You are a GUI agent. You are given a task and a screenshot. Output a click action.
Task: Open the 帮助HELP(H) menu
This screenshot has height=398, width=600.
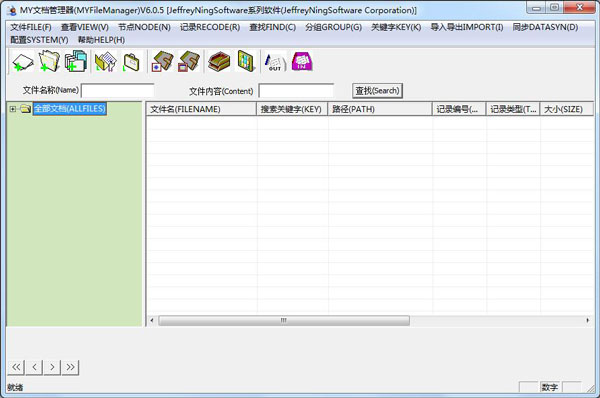click(x=101, y=40)
